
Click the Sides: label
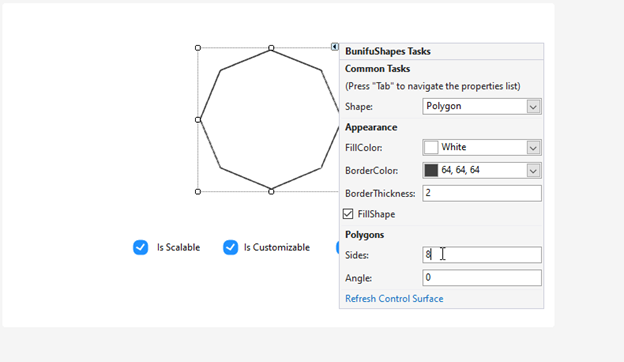point(357,255)
